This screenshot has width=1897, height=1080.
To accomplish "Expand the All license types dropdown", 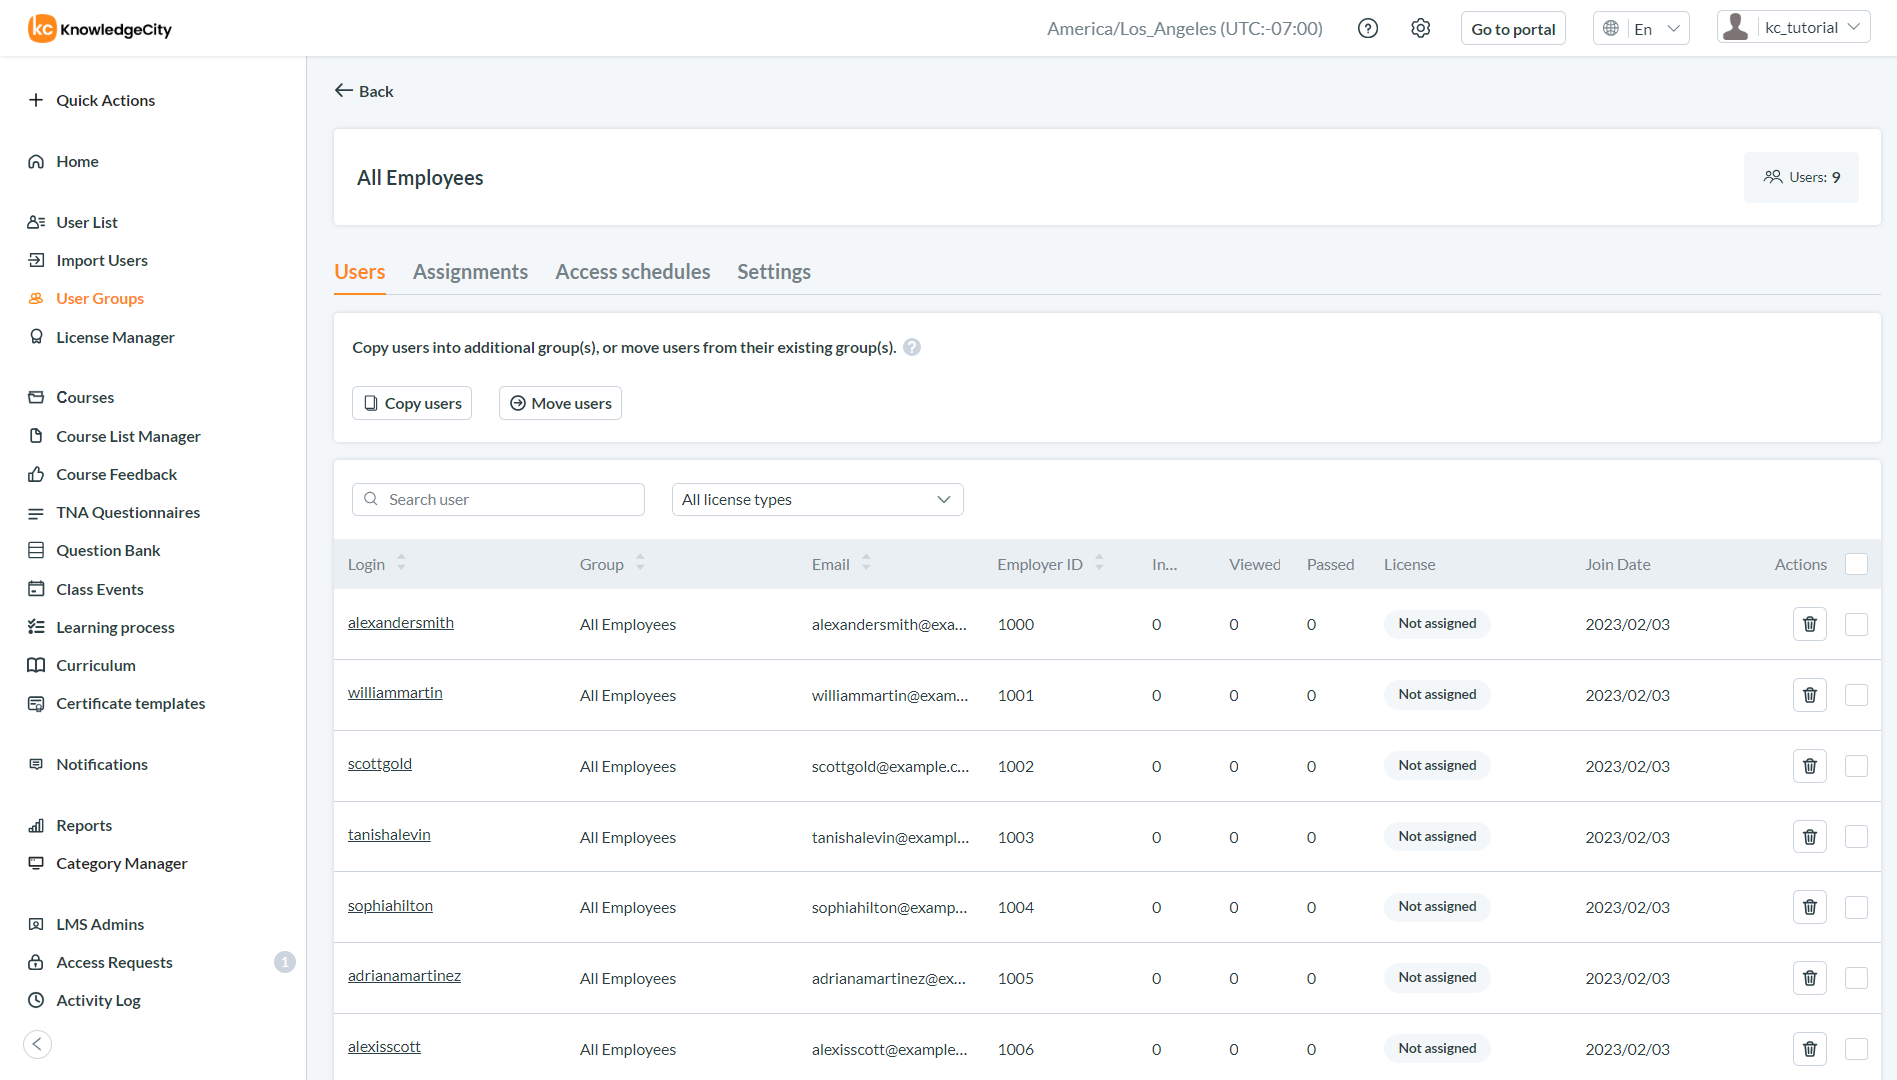I will pos(817,500).
